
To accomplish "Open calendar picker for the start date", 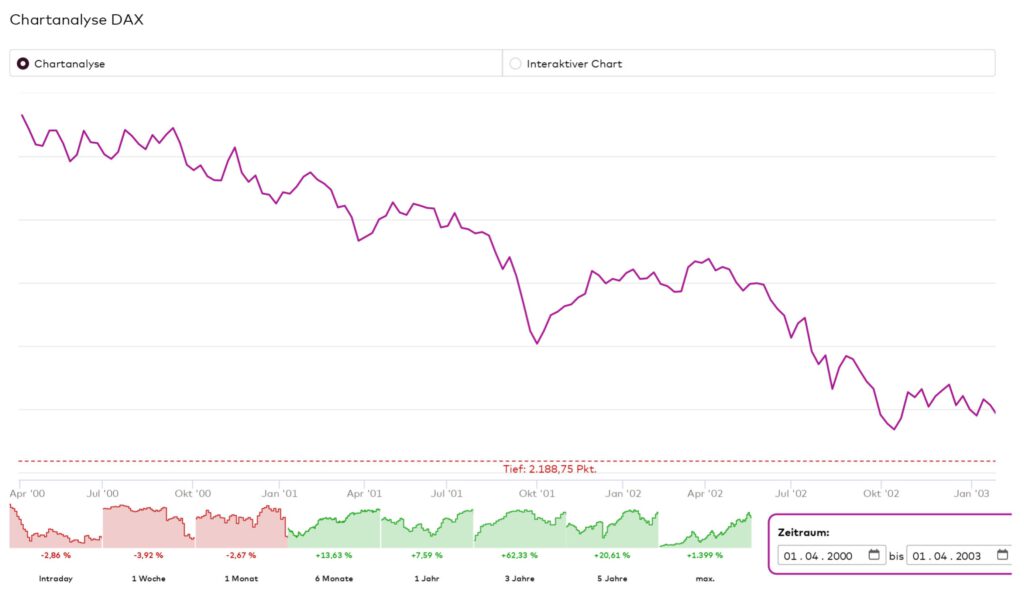I will 874,555.
